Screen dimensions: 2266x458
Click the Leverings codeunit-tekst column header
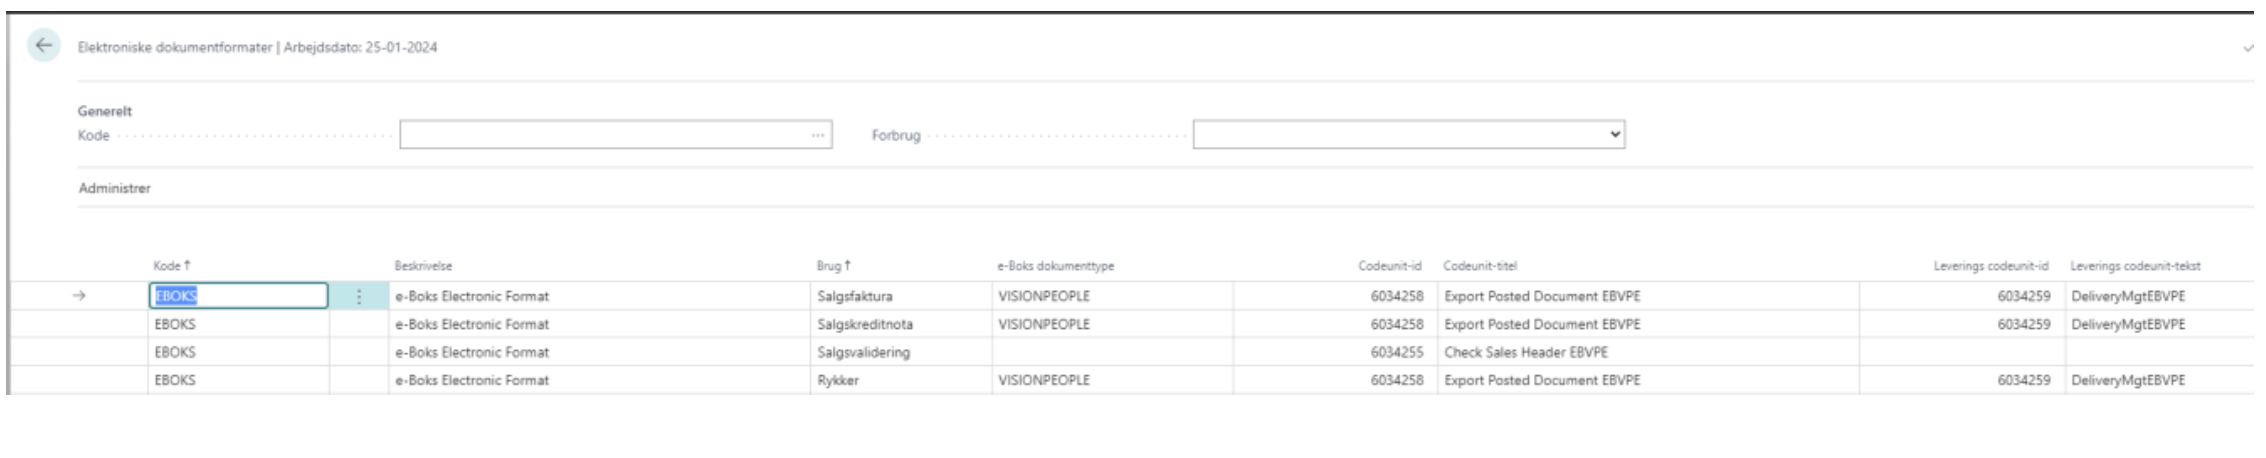[x=2135, y=266]
